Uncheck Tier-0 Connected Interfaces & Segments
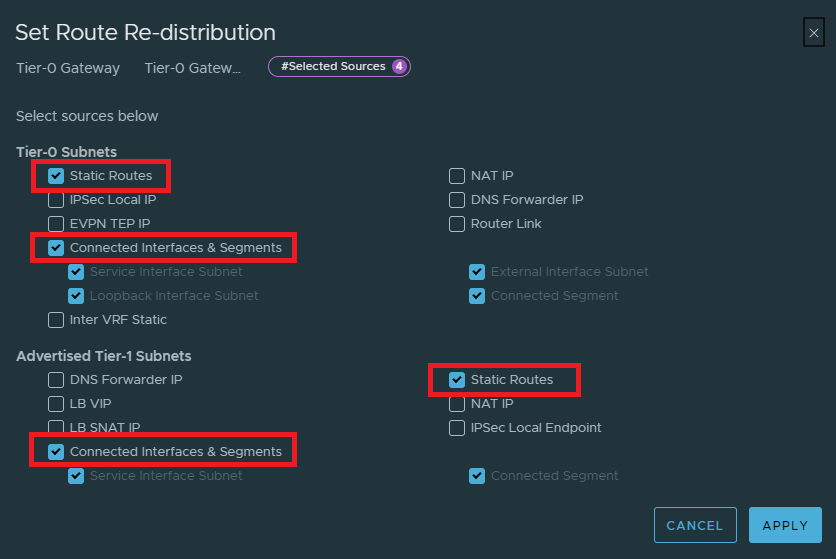 (56, 248)
